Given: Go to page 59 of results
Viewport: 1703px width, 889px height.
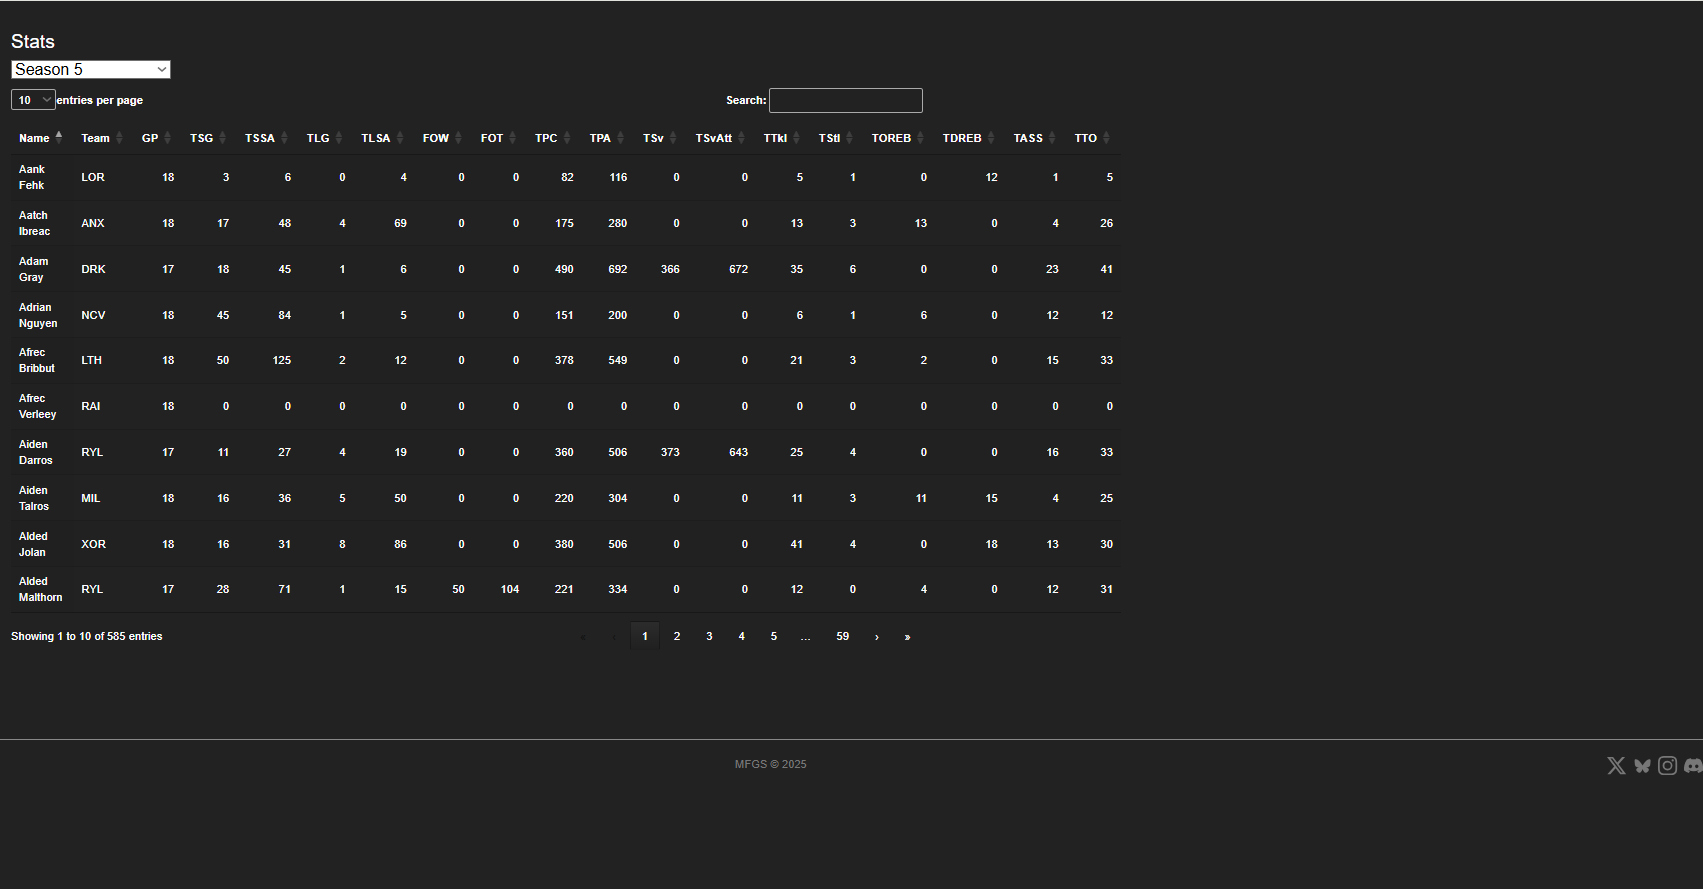Looking at the screenshot, I should pos(843,637).
